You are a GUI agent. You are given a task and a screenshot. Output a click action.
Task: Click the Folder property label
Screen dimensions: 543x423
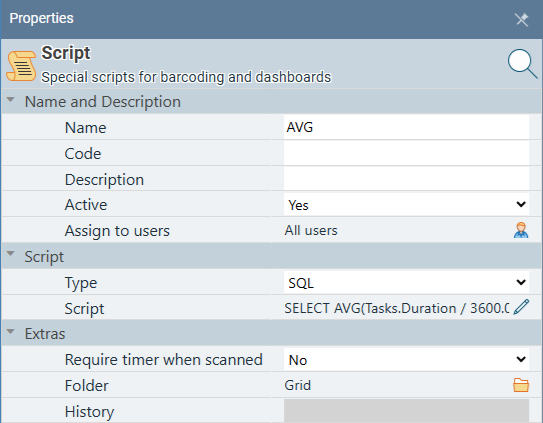[x=87, y=386]
